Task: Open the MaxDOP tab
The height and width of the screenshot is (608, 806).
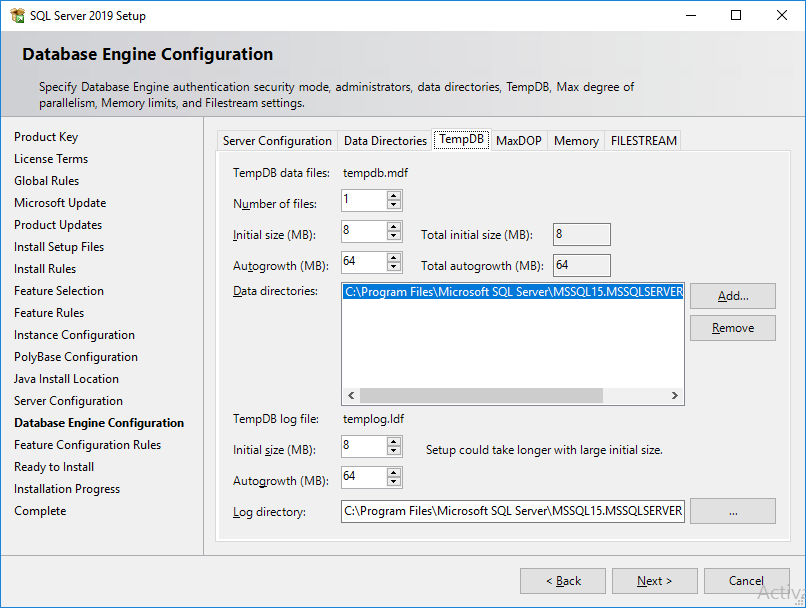Action: [519, 141]
